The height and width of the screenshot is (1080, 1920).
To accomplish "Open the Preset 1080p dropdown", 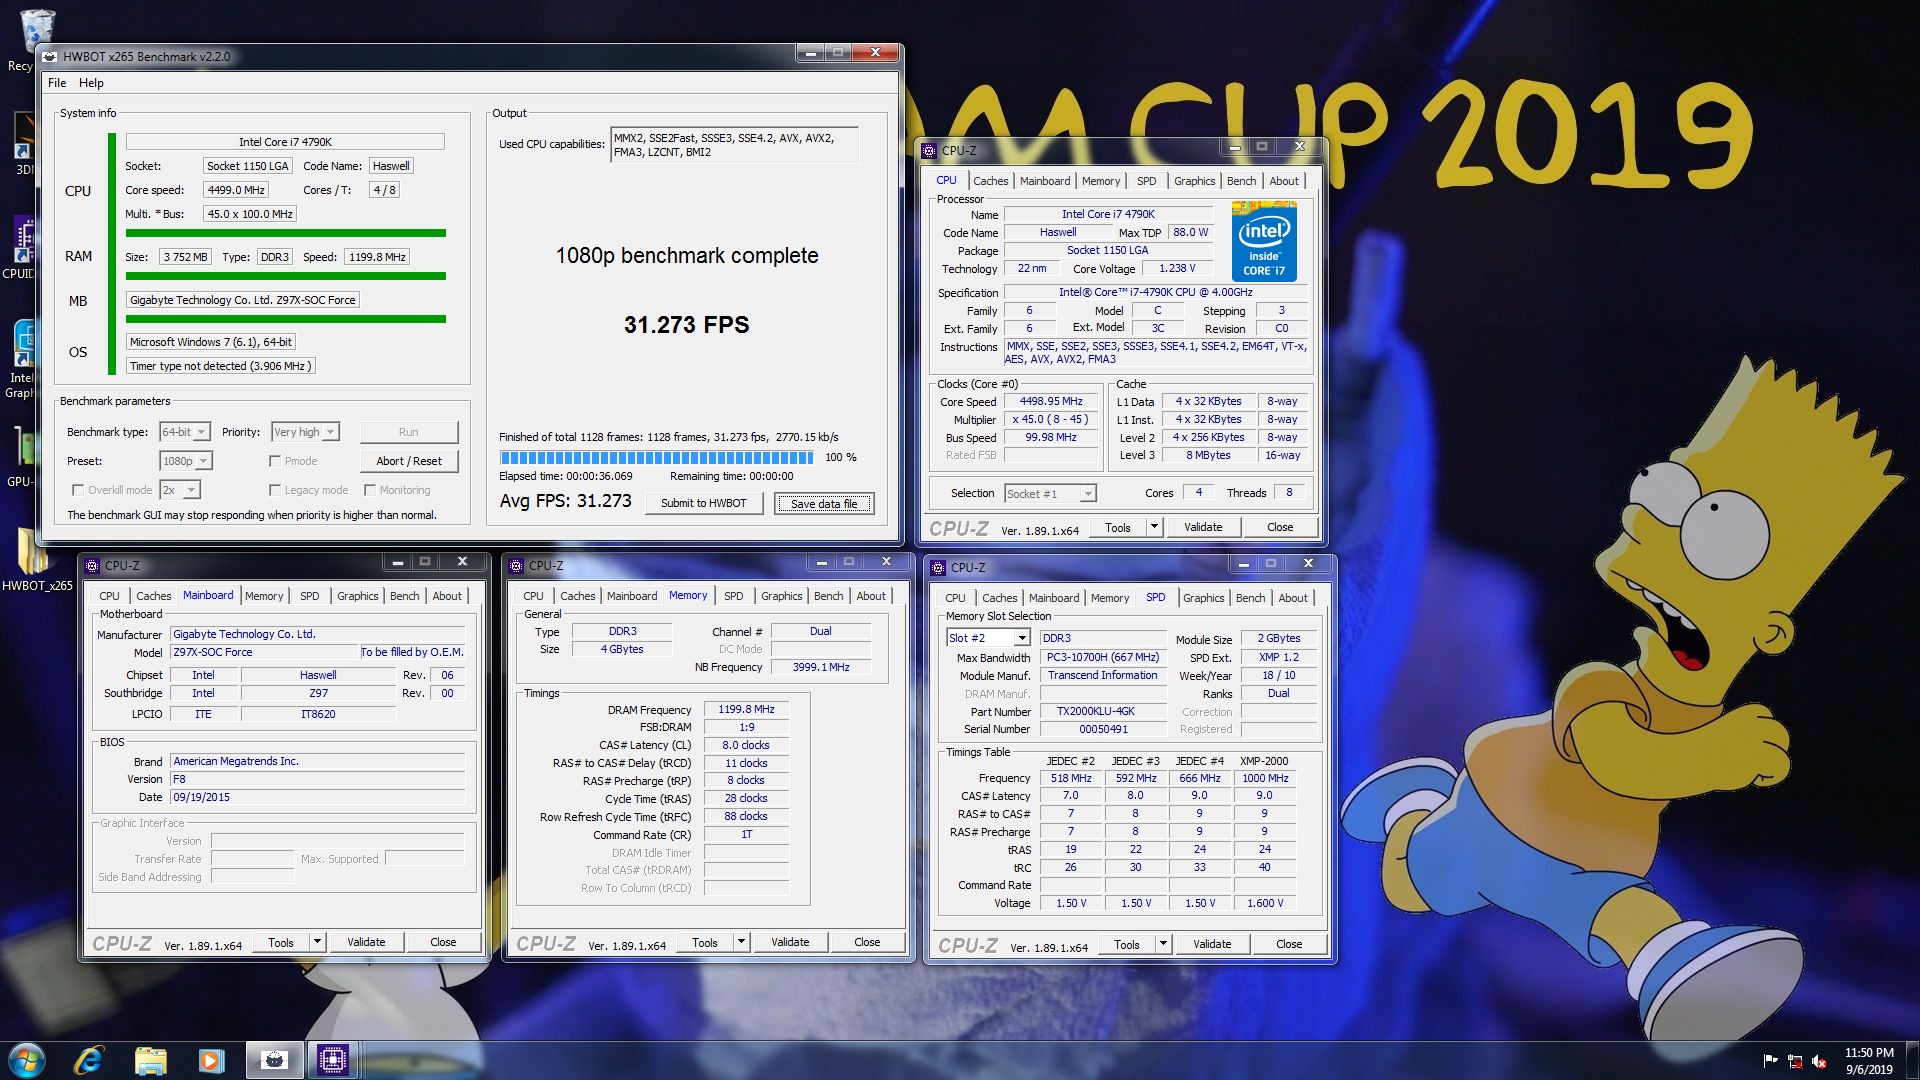I will [x=186, y=461].
